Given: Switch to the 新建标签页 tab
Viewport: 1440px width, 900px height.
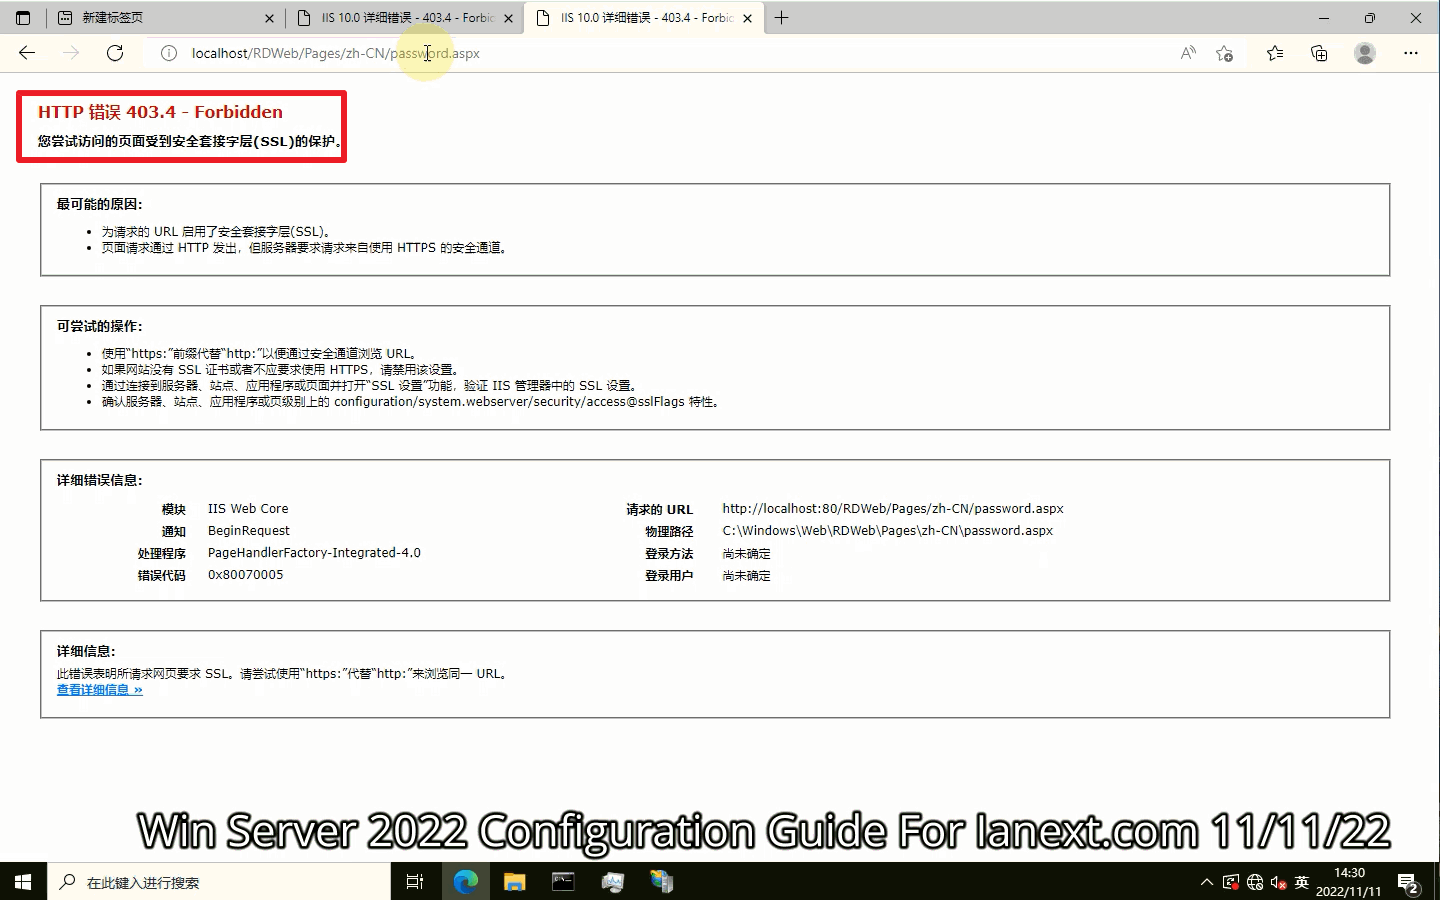Looking at the screenshot, I should [165, 18].
